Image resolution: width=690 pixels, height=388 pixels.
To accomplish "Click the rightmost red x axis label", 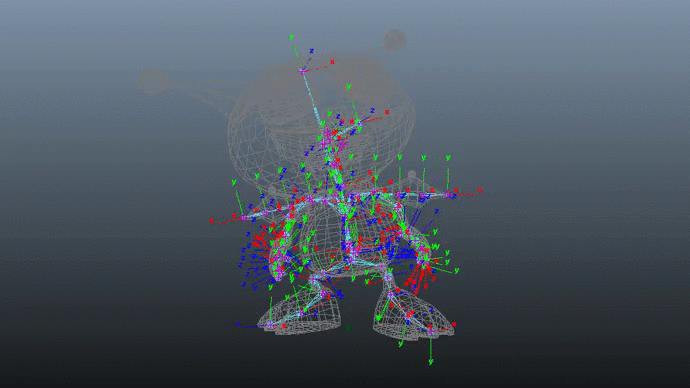I will (x=480, y=190).
